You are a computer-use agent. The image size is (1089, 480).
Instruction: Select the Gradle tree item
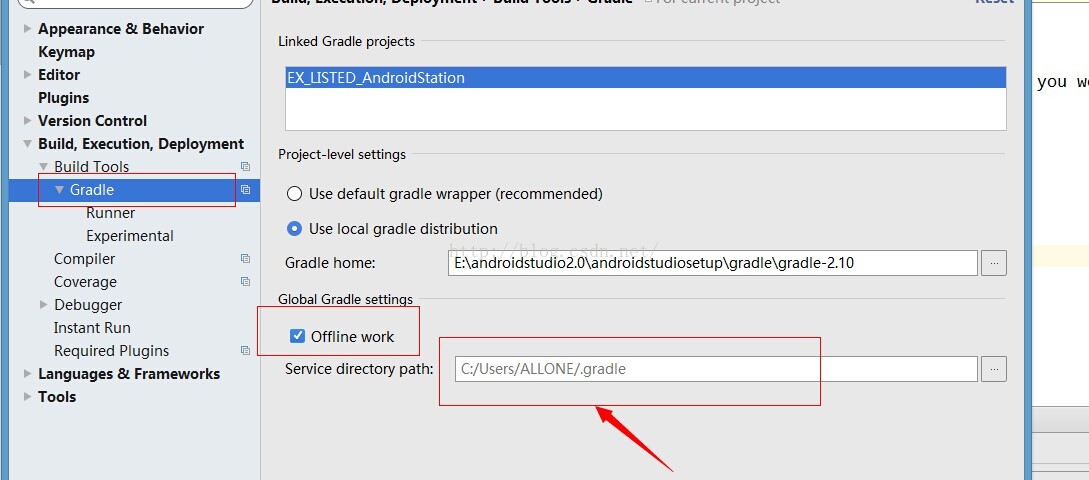click(x=135, y=190)
